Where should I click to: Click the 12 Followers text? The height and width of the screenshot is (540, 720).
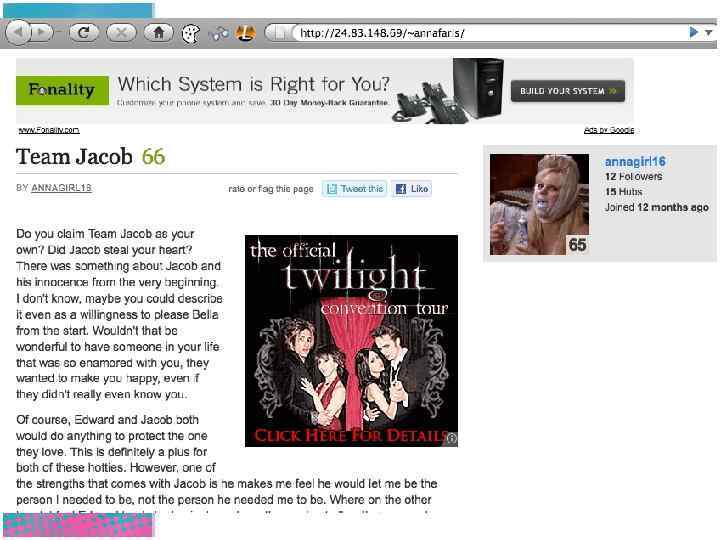(634, 176)
